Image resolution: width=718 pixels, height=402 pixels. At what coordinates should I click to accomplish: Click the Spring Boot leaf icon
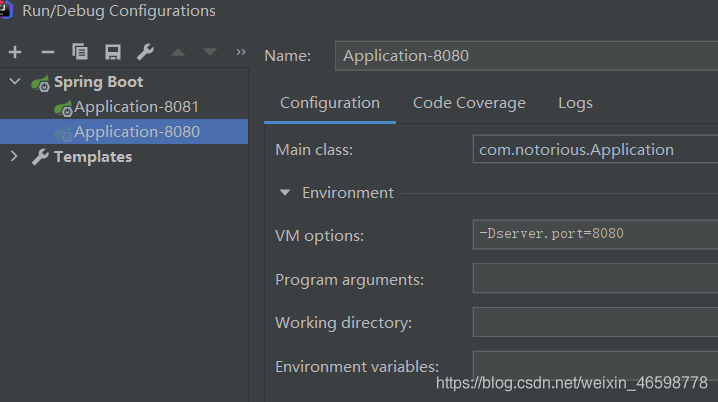coord(40,84)
